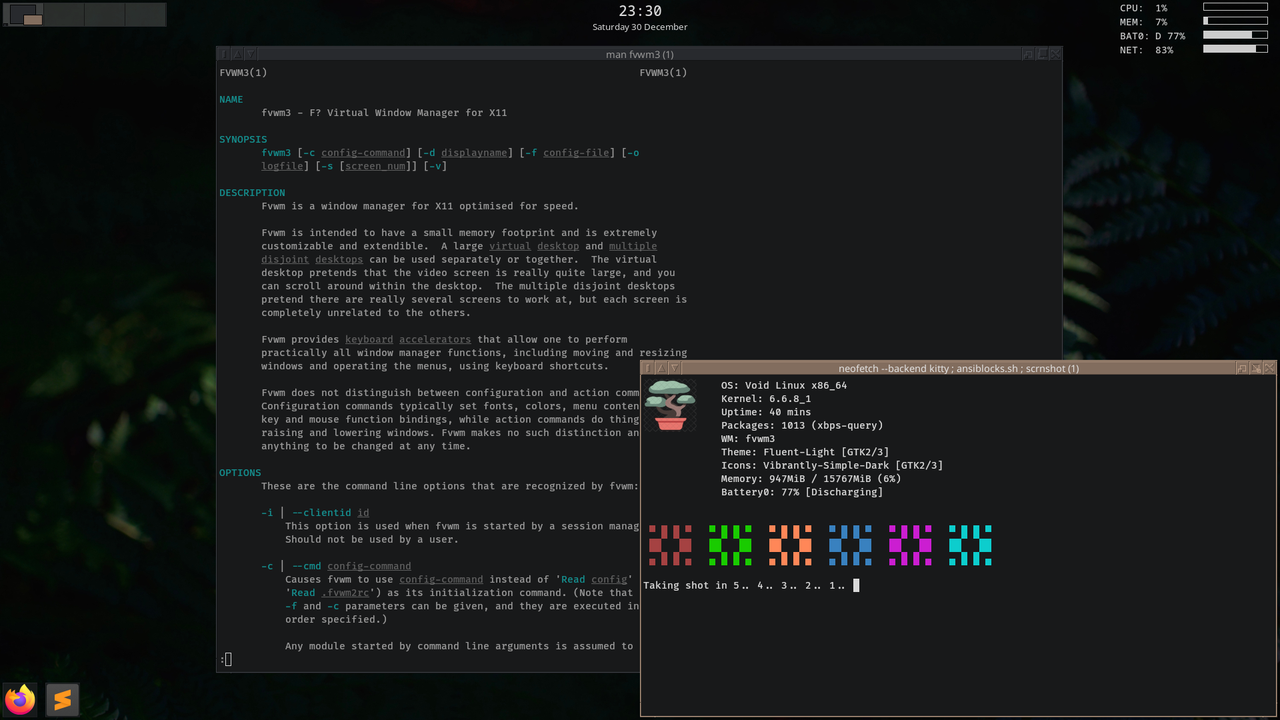Screen dimensions: 1280x720
Task: Click the NAME section heading
Action: (231, 99)
